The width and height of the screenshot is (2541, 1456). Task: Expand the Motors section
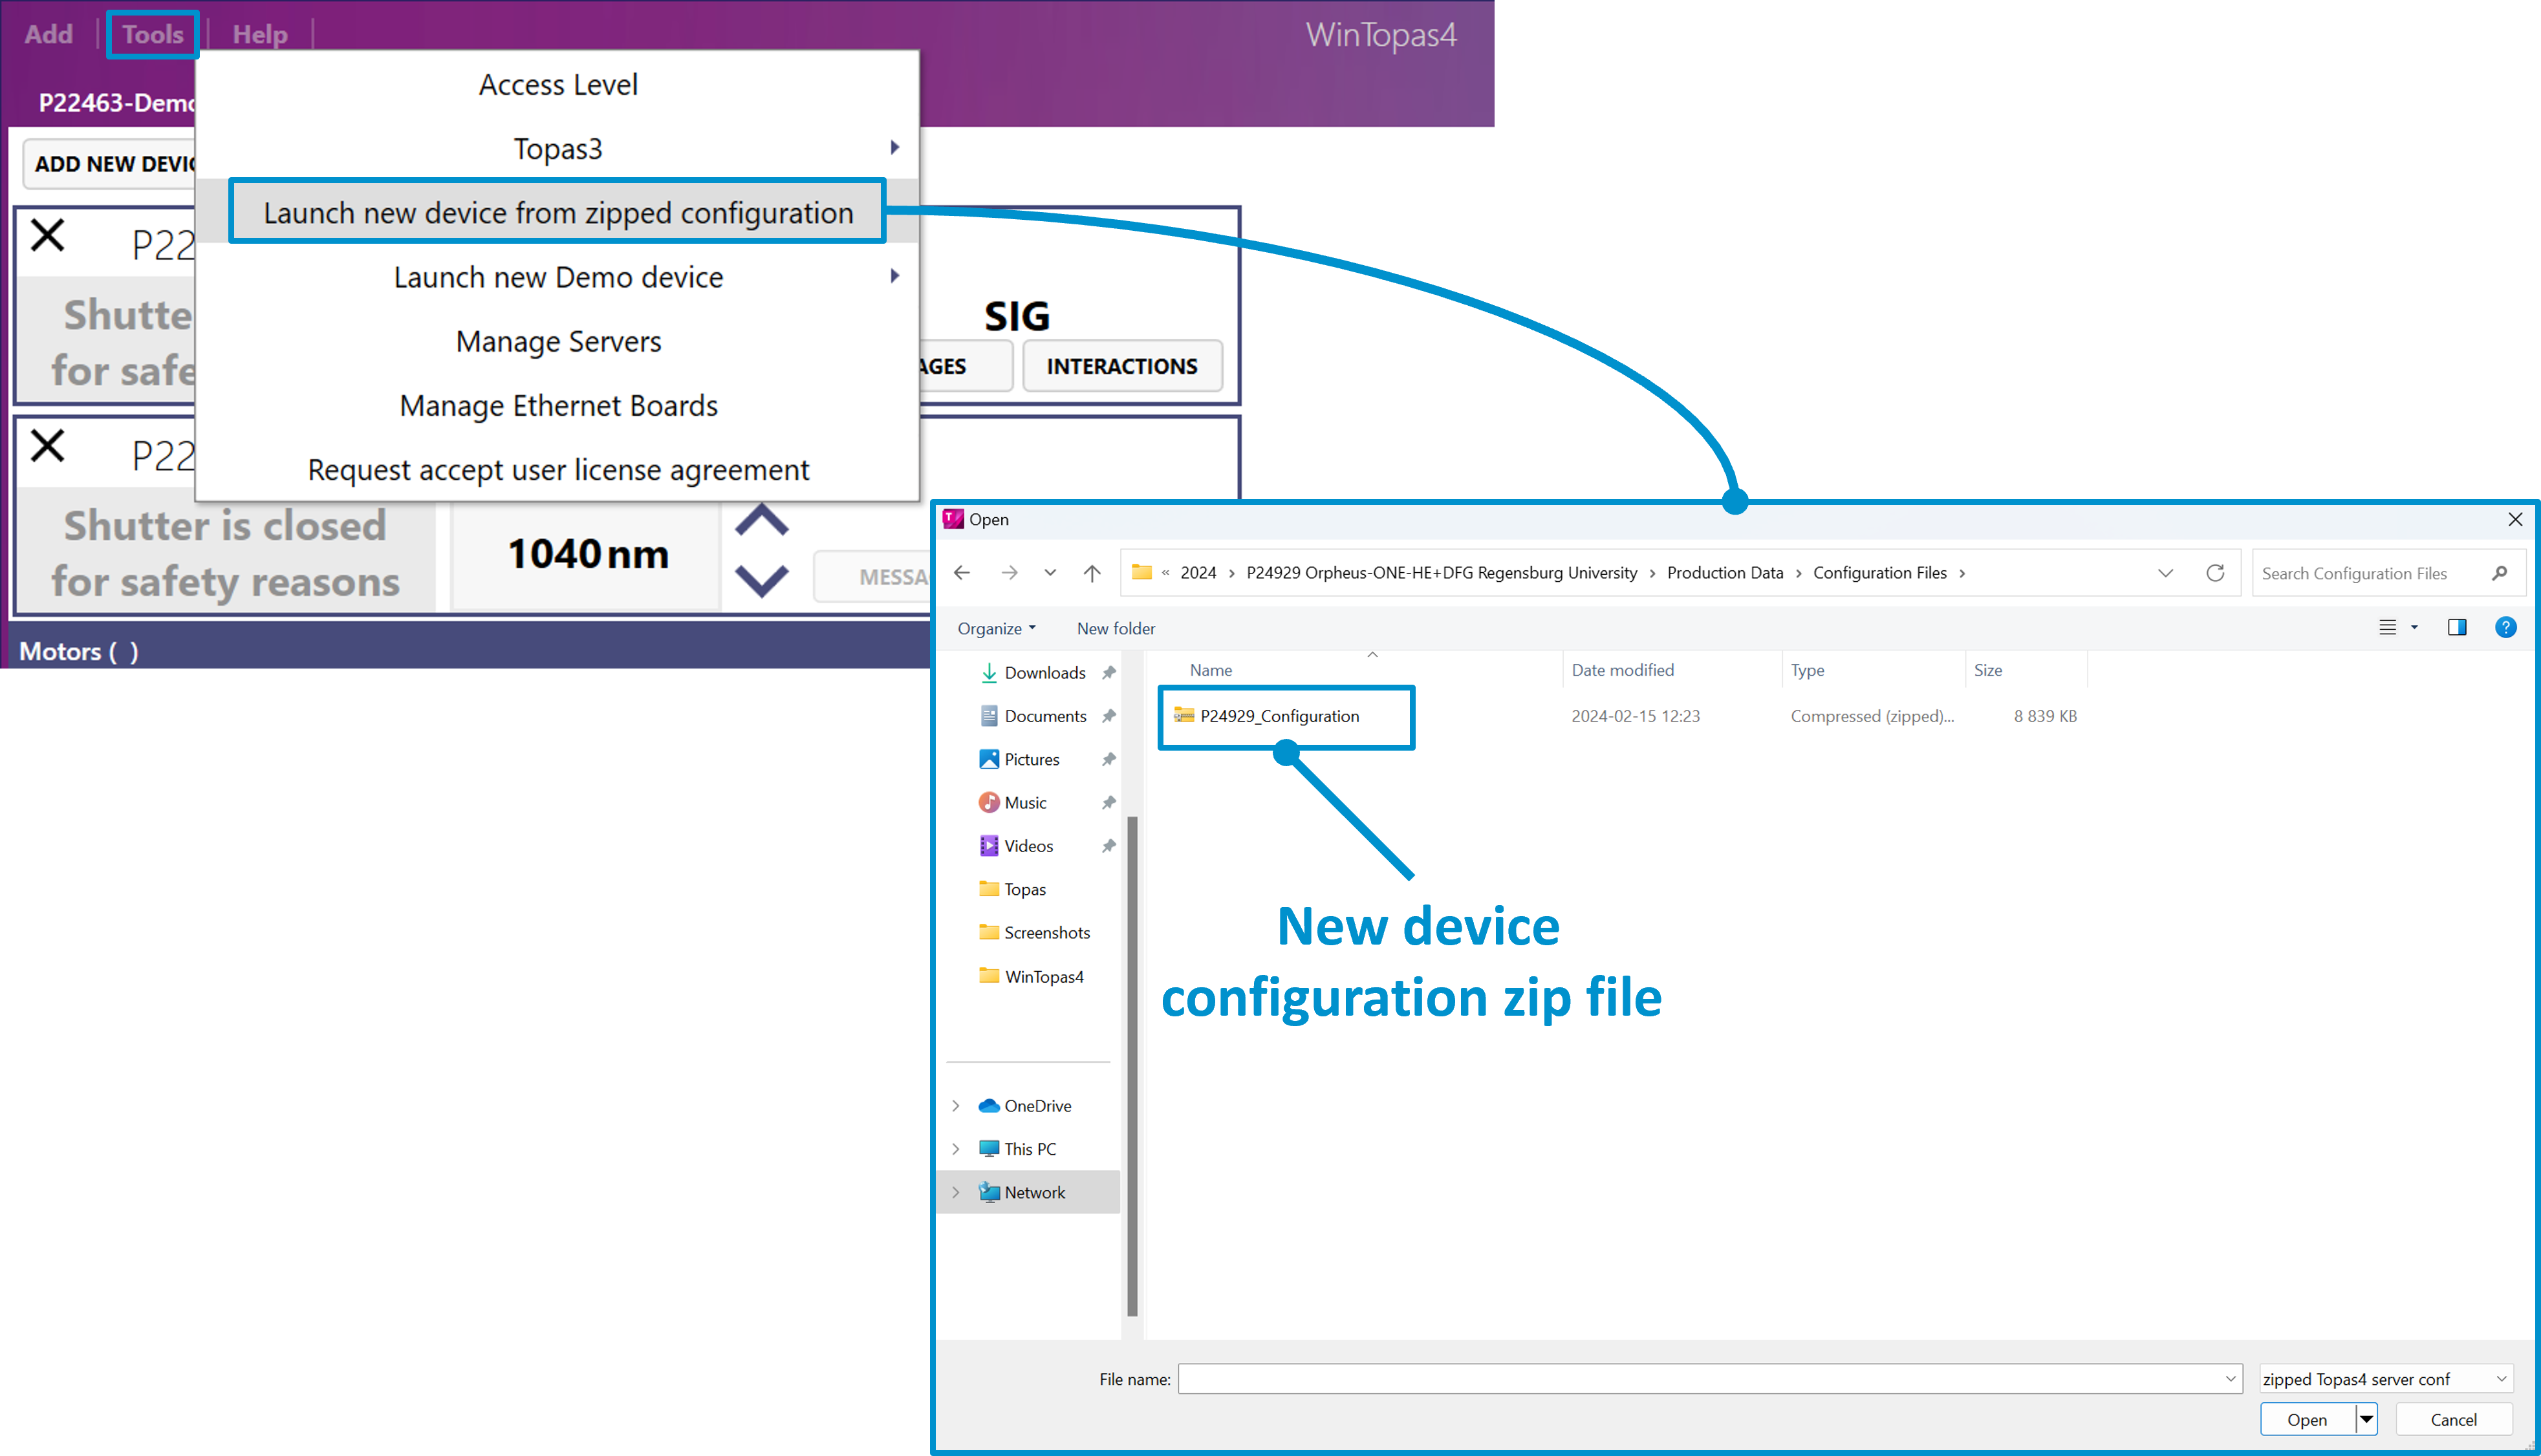[78, 651]
